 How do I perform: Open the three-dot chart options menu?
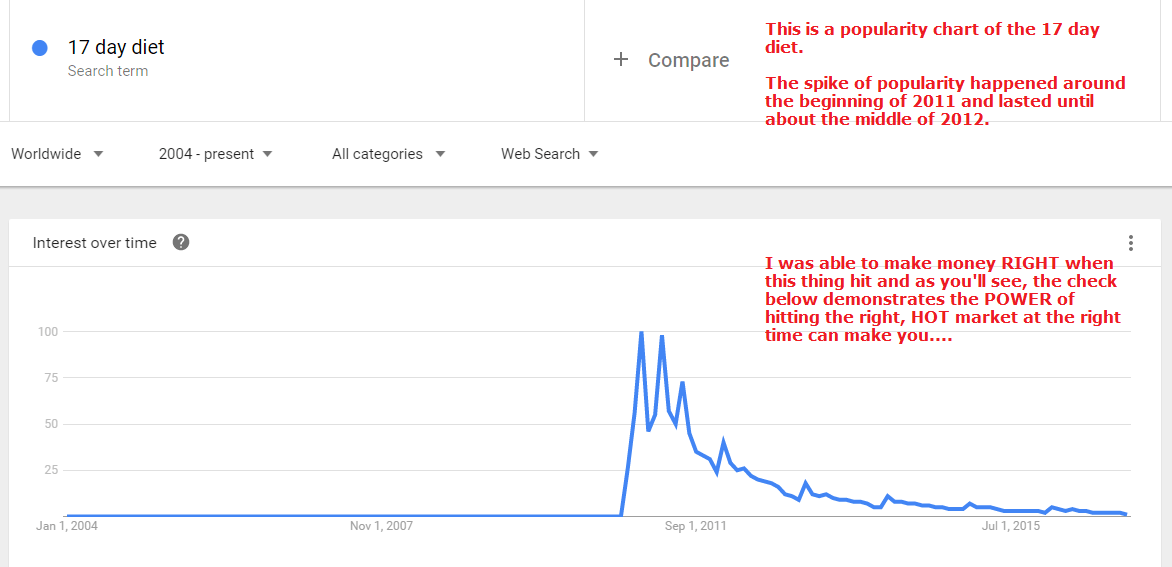click(x=1131, y=243)
